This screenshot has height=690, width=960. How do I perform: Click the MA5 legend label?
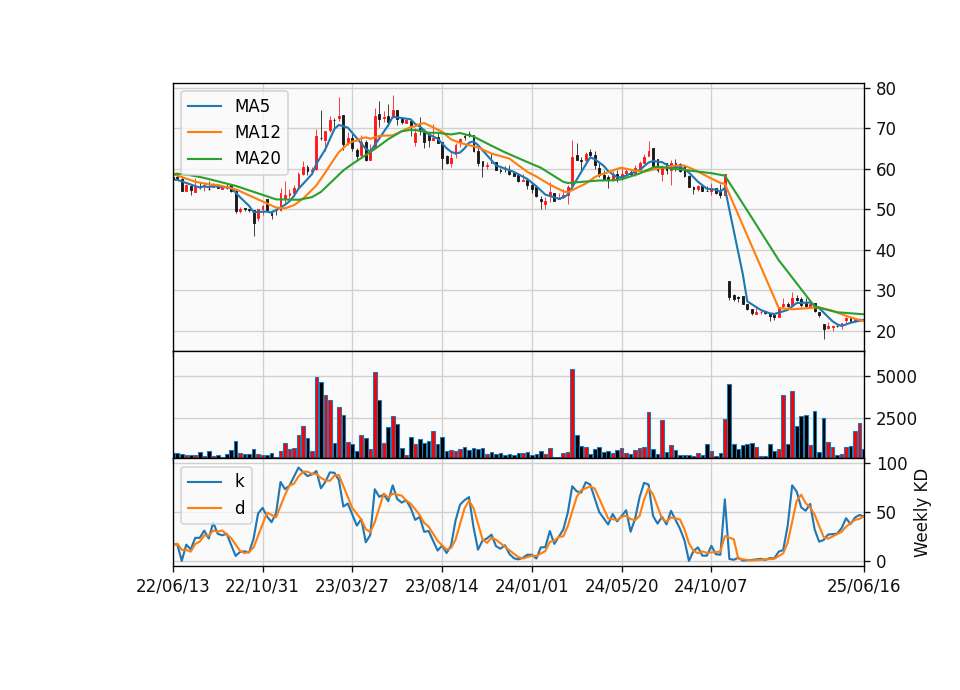tap(252, 106)
